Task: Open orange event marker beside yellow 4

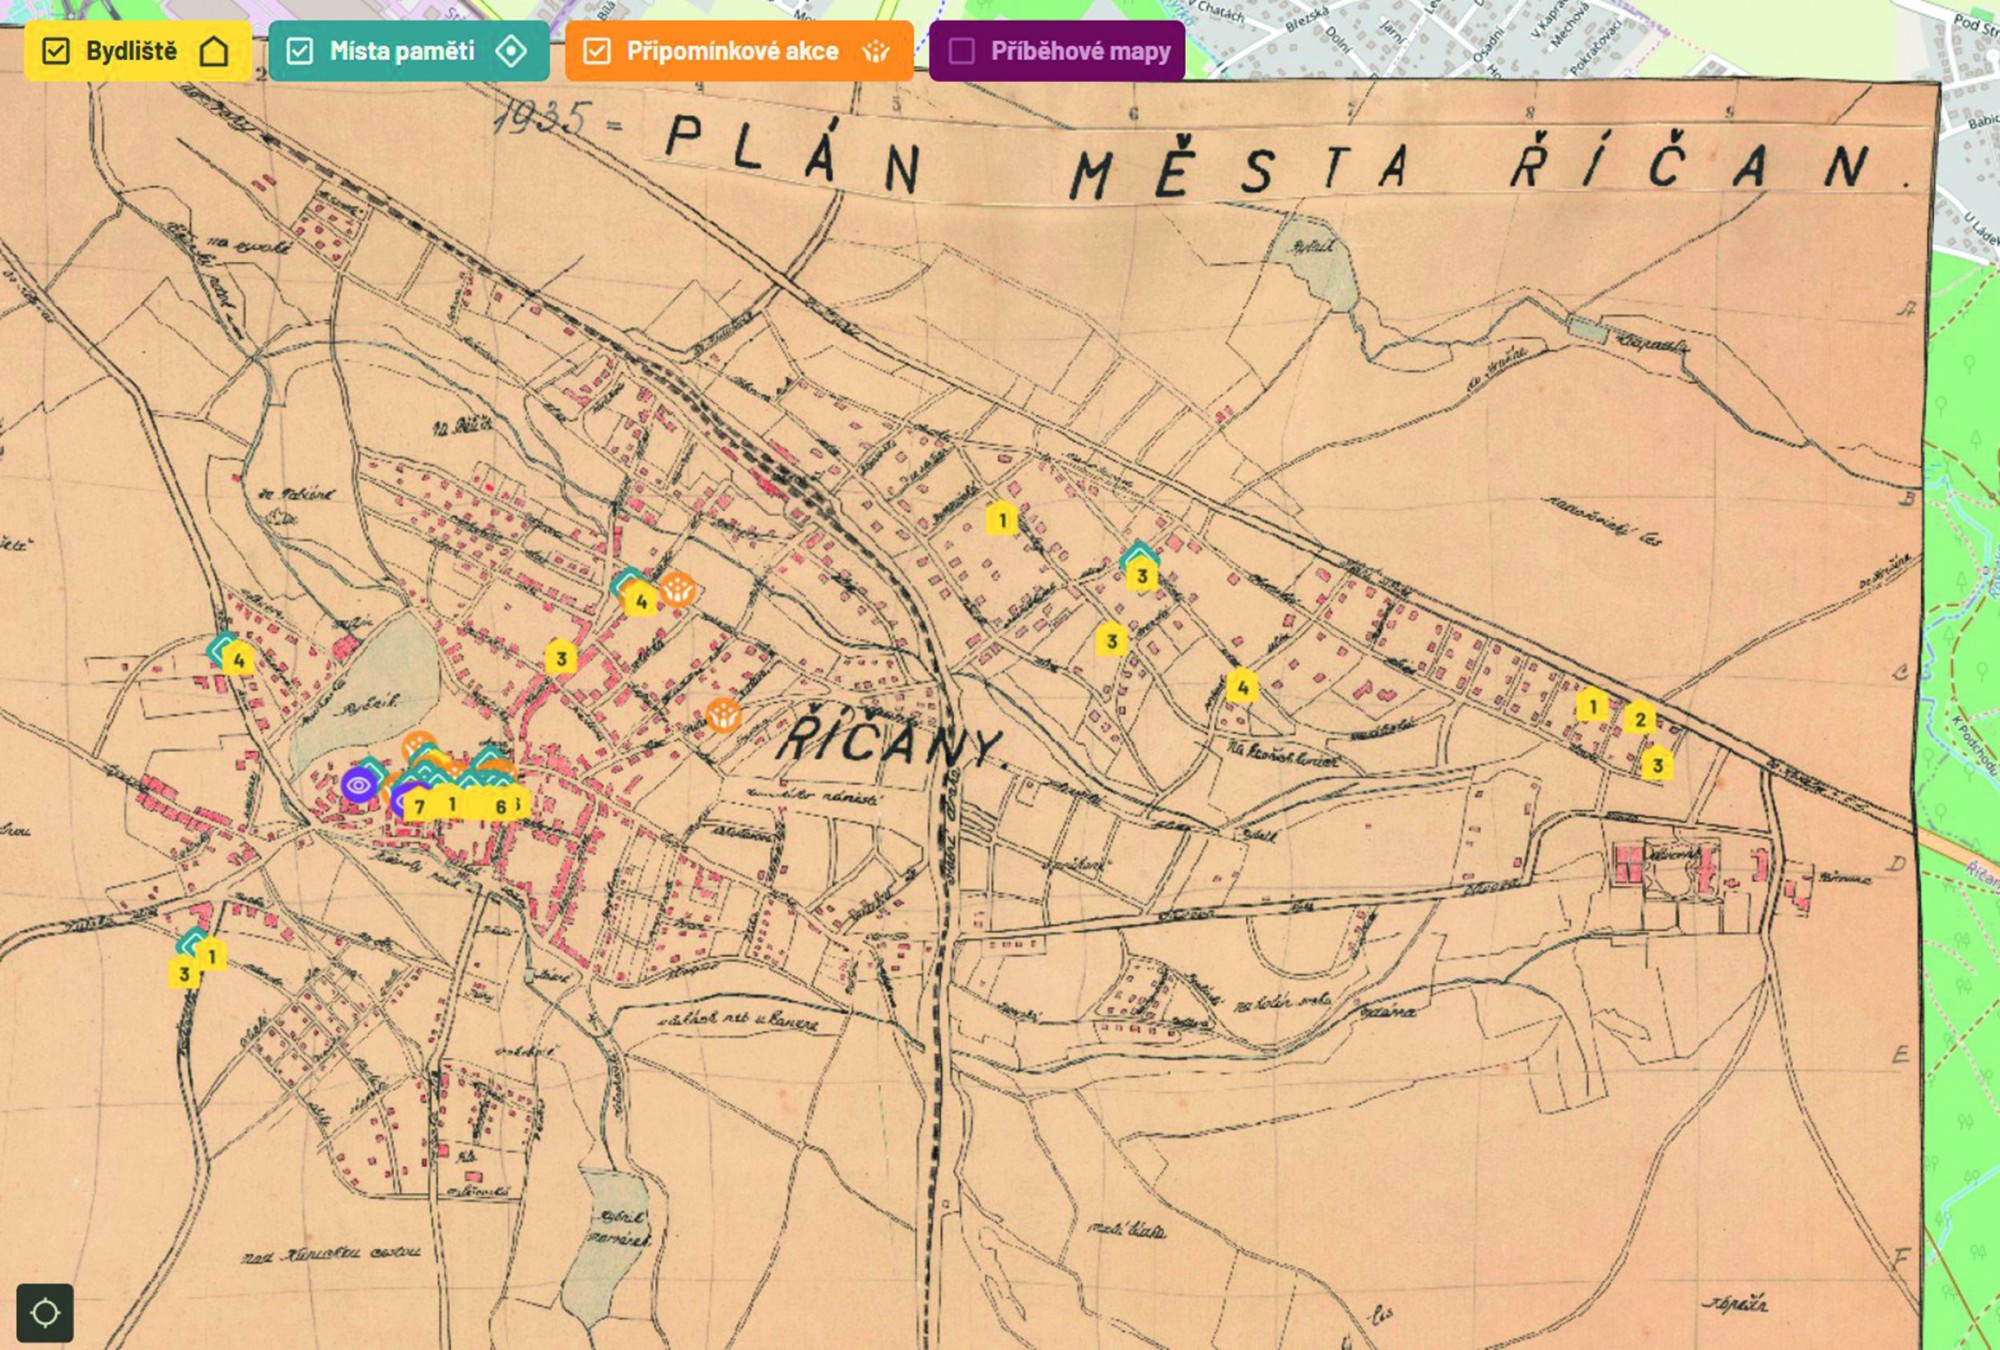Action: [677, 589]
